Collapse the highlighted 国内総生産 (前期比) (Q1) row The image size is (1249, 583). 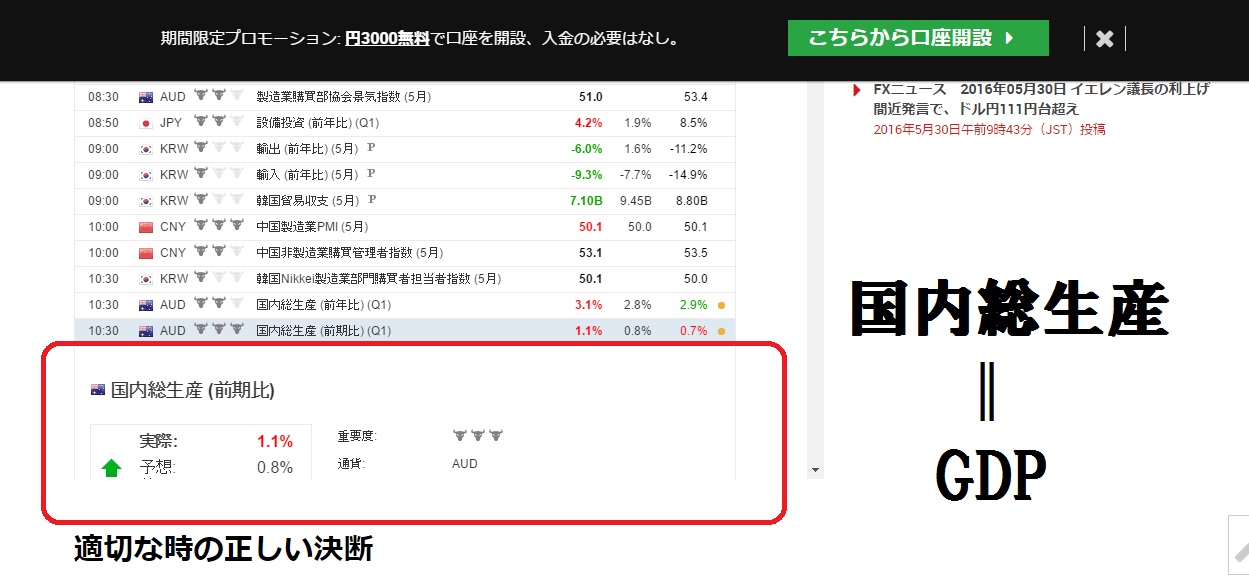pyautogui.click(x=323, y=331)
